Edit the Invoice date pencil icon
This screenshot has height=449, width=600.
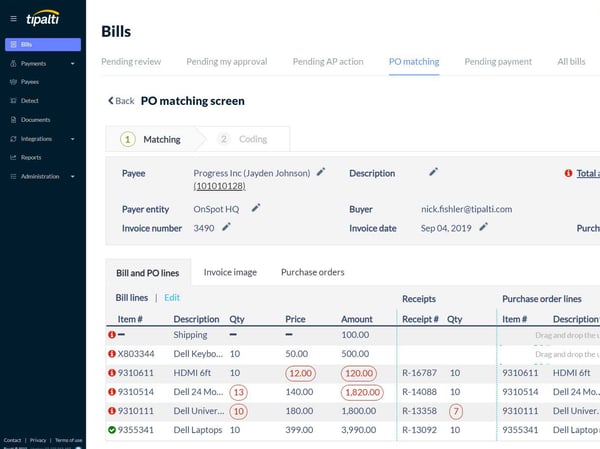[x=483, y=227]
